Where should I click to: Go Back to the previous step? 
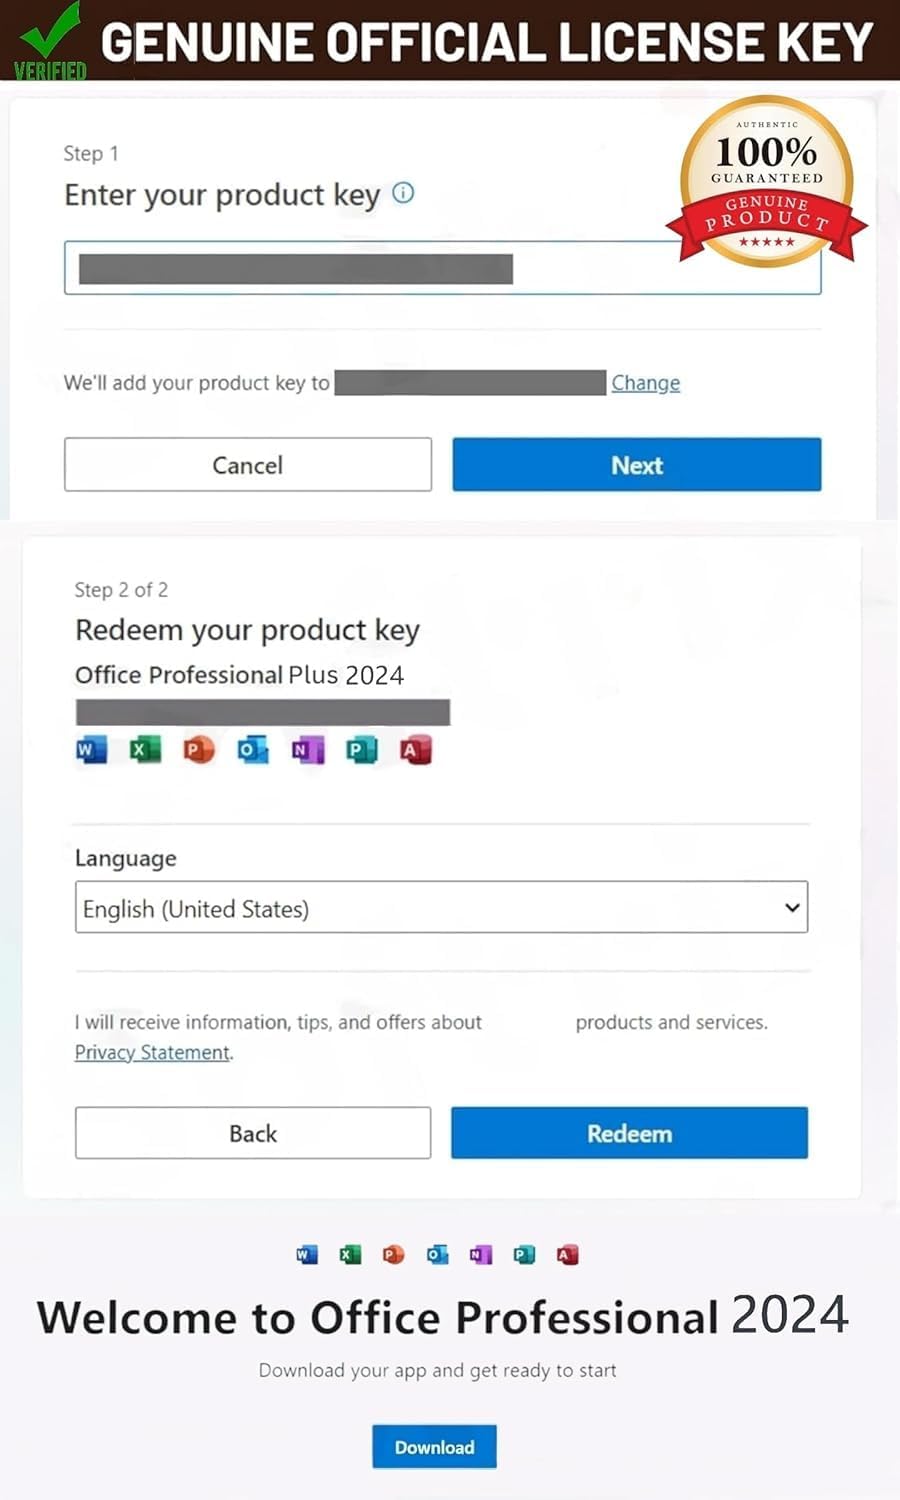[x=253, y=1133]
